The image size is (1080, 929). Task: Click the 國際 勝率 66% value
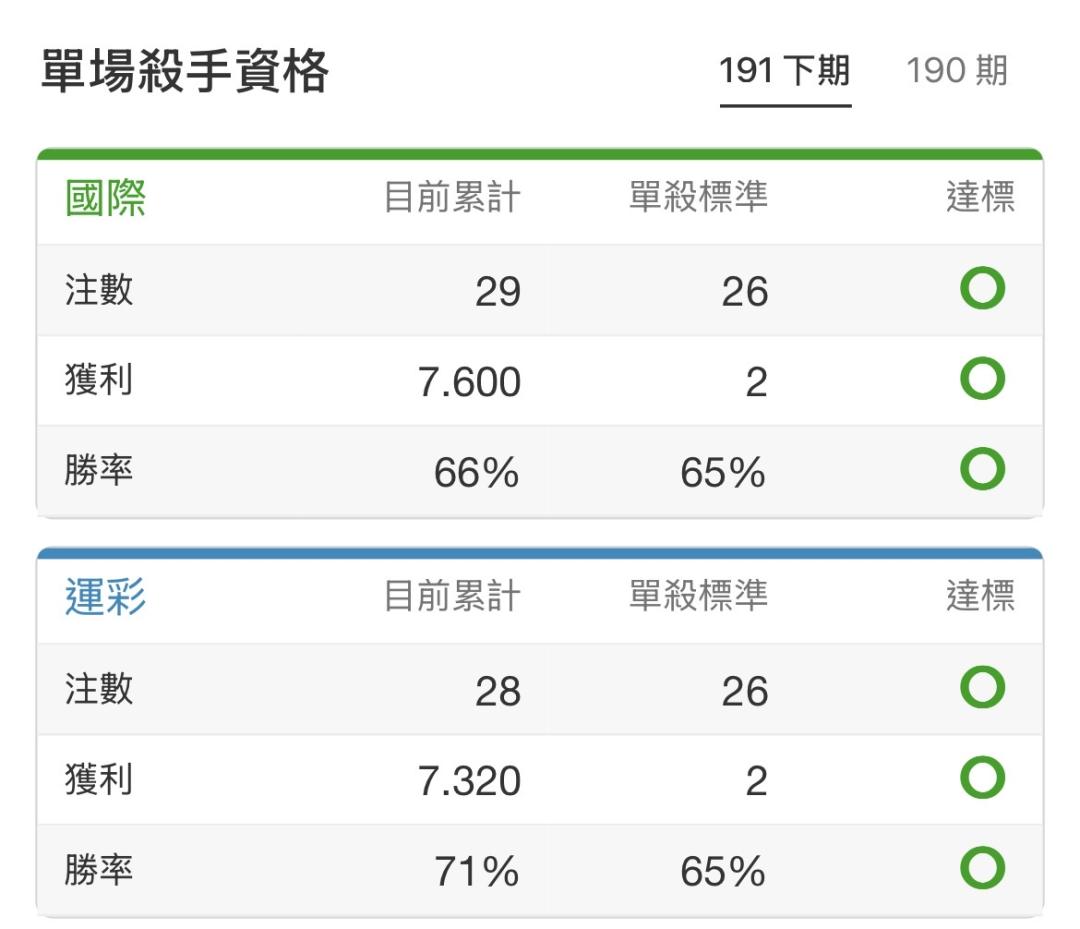[477, 472]
